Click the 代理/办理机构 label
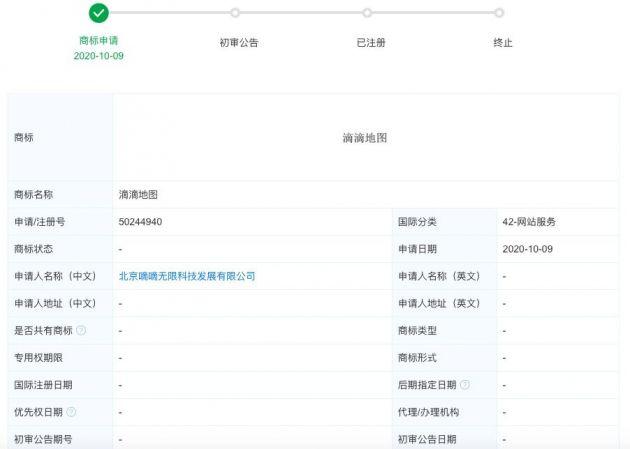 click(x=428, y=412)
